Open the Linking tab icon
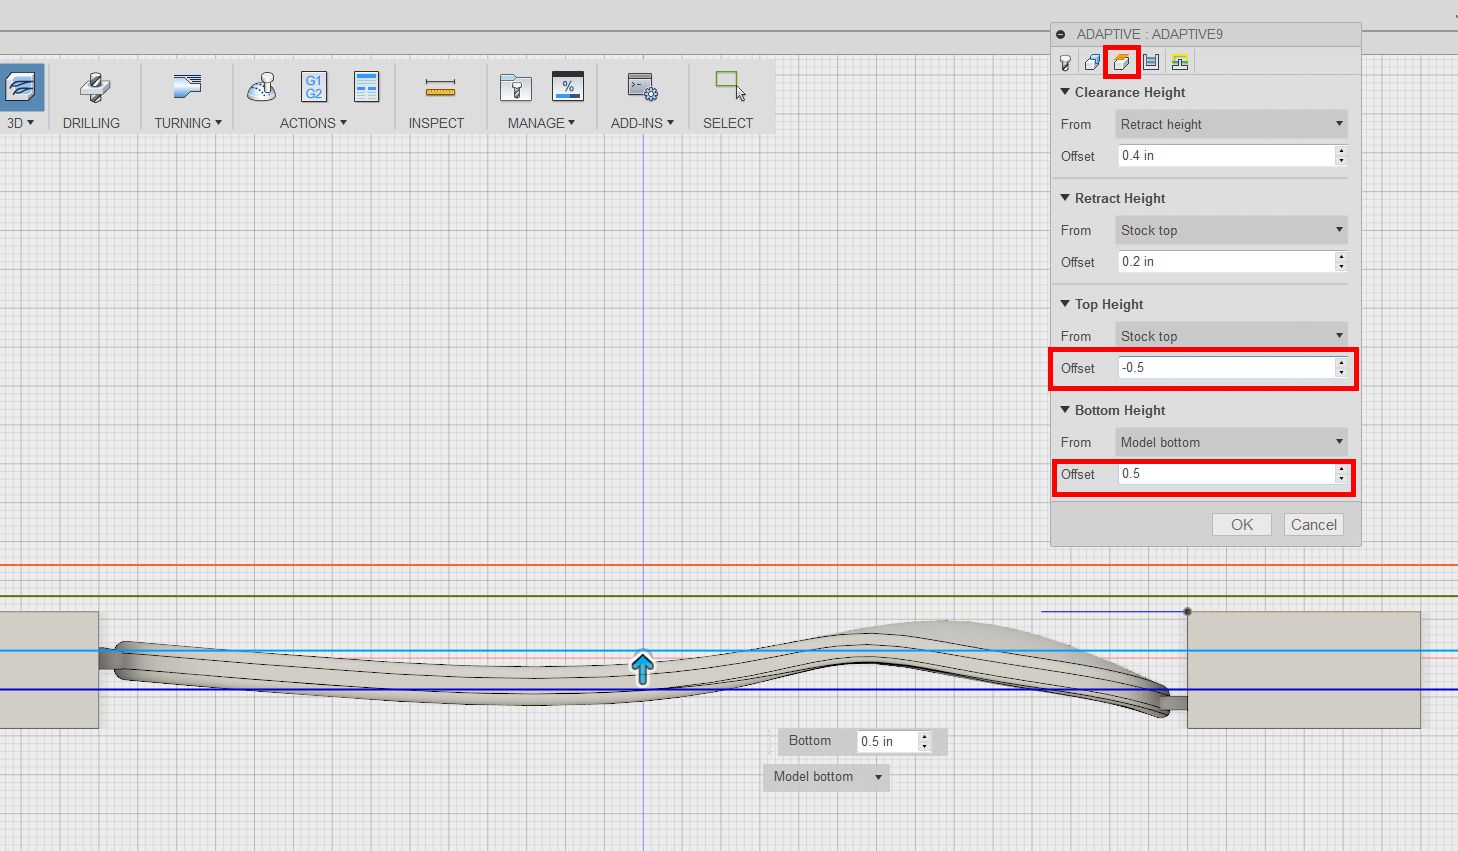The height and width of the screenshot is (851, 1458). (1180, 63)
